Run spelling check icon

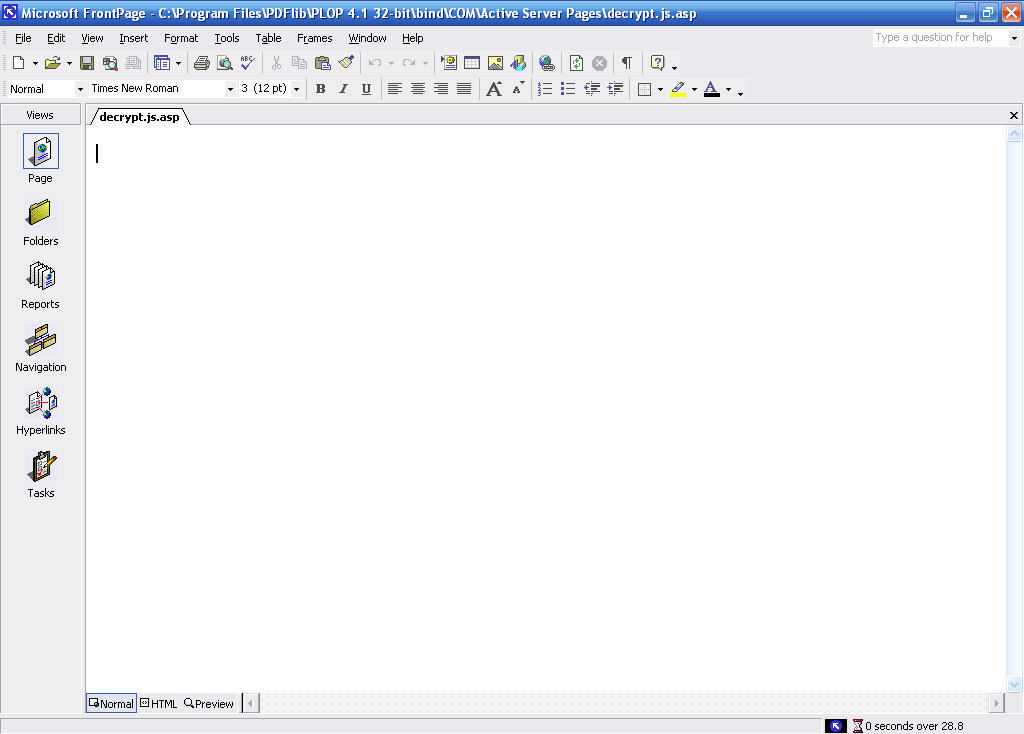(248, 63)
